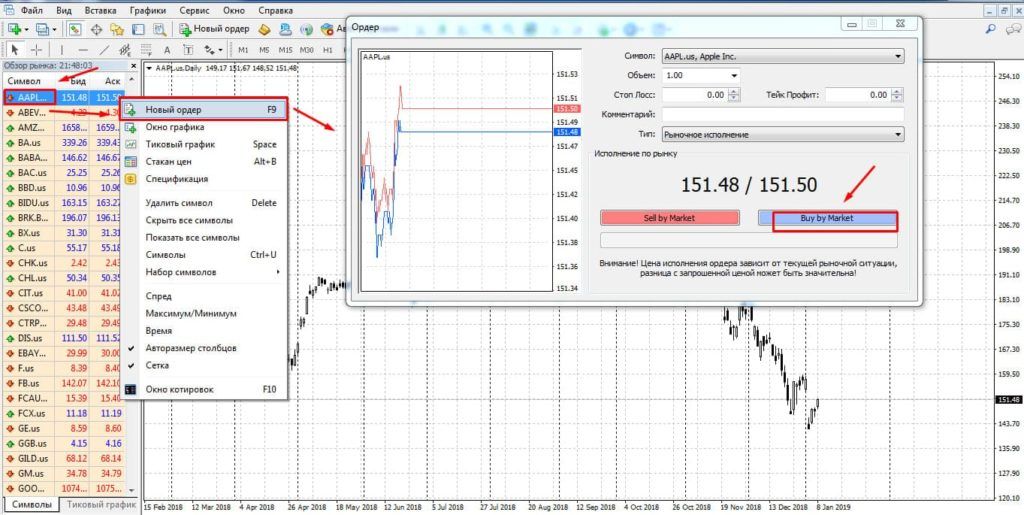The image size is (1024, 515).
Task: Choose Тиковый график from context menu
Action: (x=182, y=144)
